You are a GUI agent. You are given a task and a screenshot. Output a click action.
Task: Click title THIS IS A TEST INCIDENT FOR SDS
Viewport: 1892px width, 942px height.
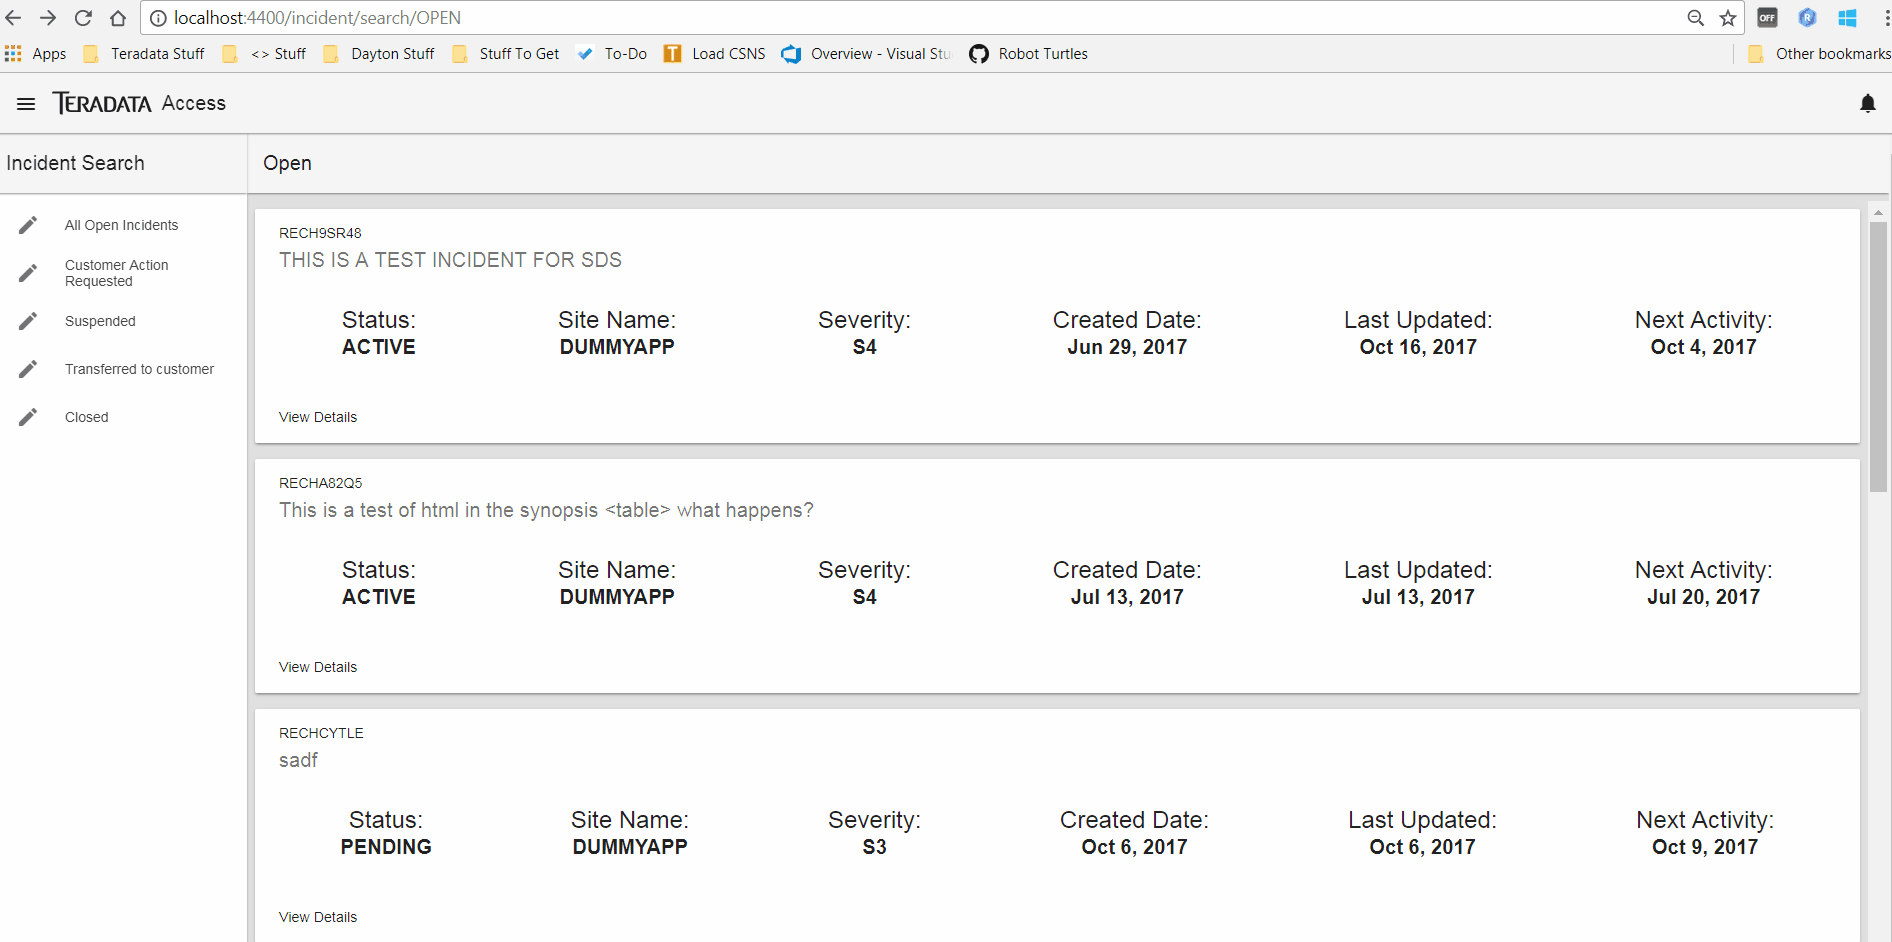[x=450, y=260]
